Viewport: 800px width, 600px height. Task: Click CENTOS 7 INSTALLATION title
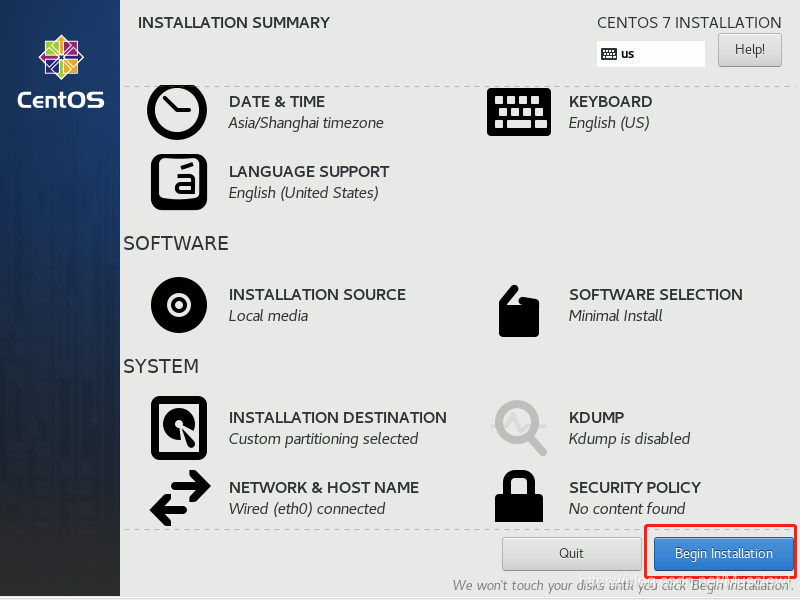pos(689,22)
